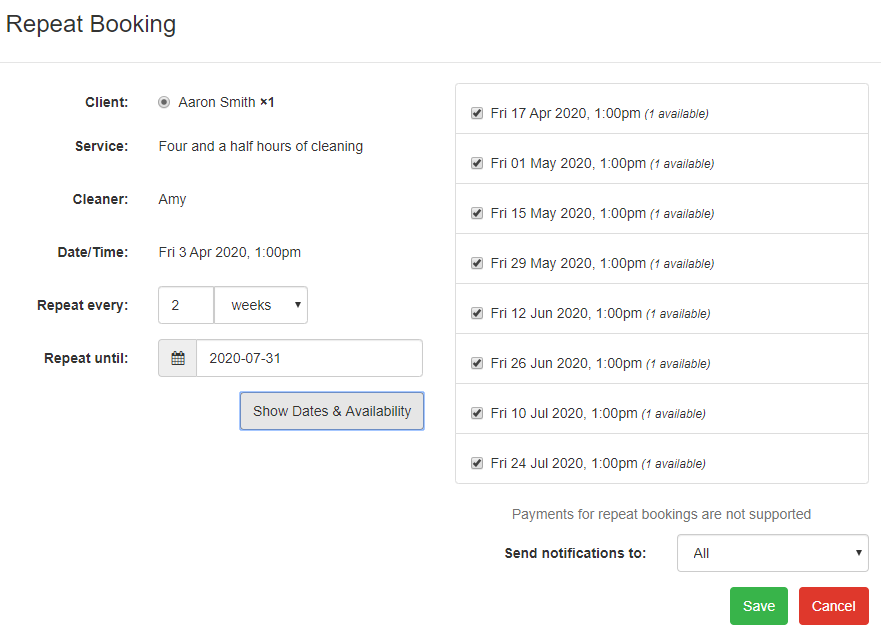Expand the Send notifications to dropdown

point(773,553)
